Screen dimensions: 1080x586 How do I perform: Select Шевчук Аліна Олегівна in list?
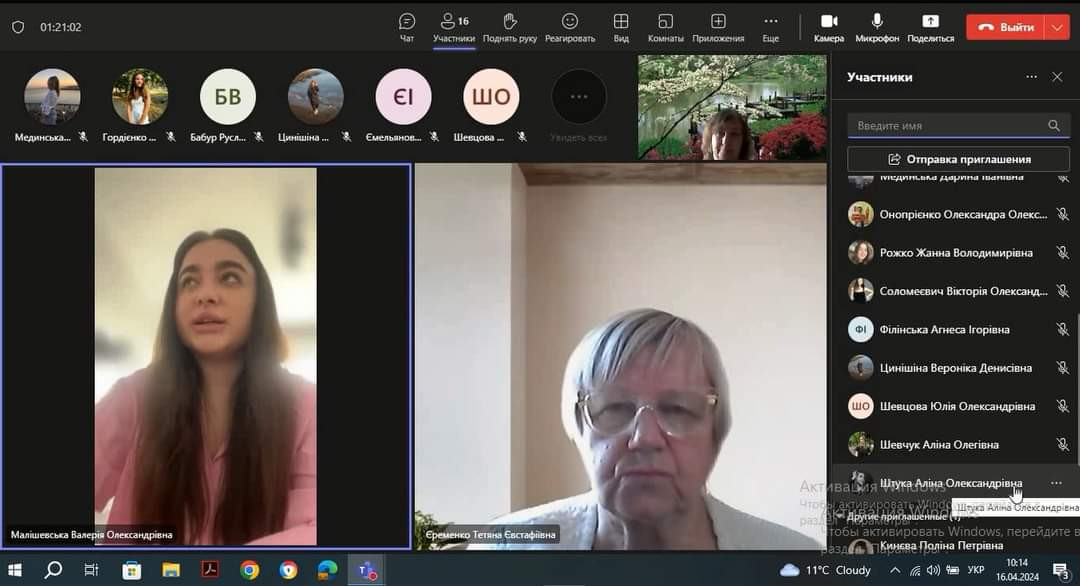(x=958, y=445)
